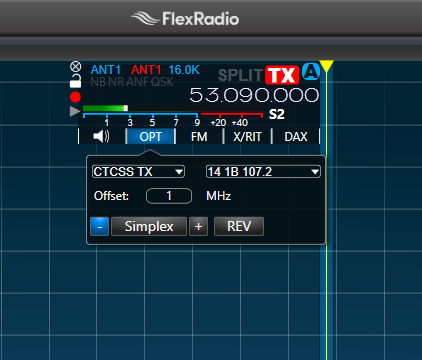422x360 pixels.
Task: Enable SPLIT mode
Action: [241, 75]
